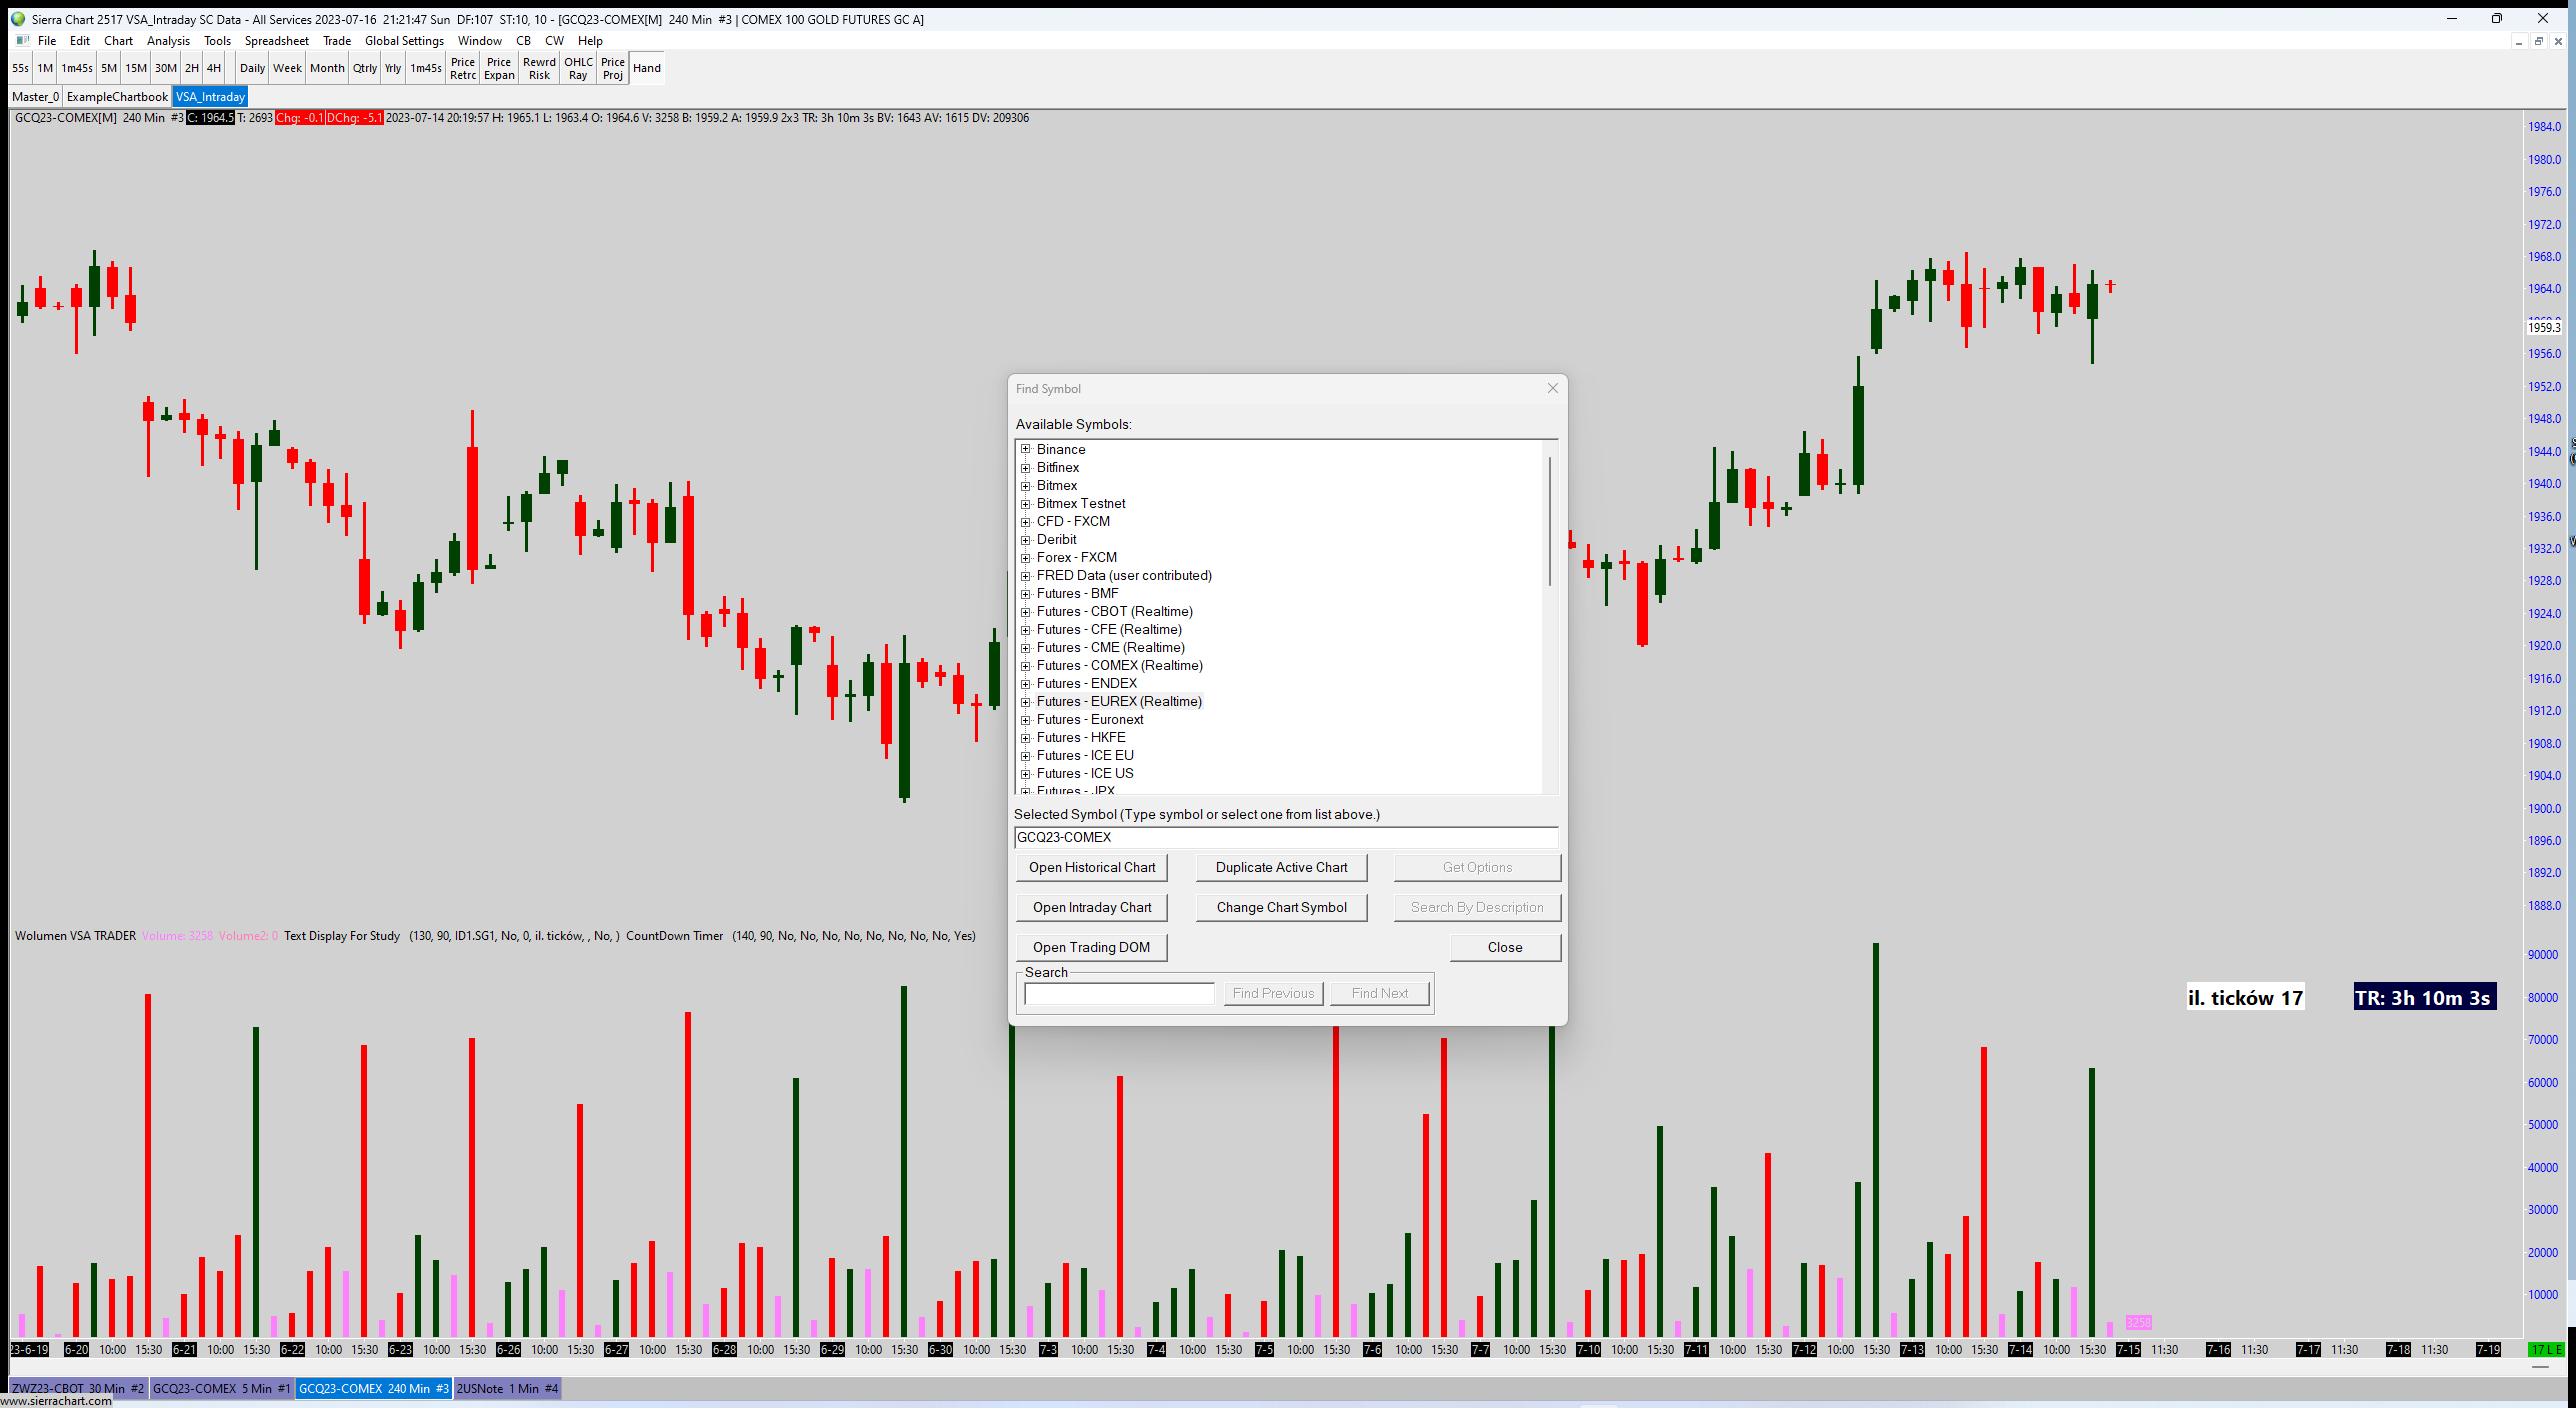Select Futures - EUREX (Realtime) entry
Screen dimensions: 2576x1408
pyautogui.click(x=1119, y=702)
